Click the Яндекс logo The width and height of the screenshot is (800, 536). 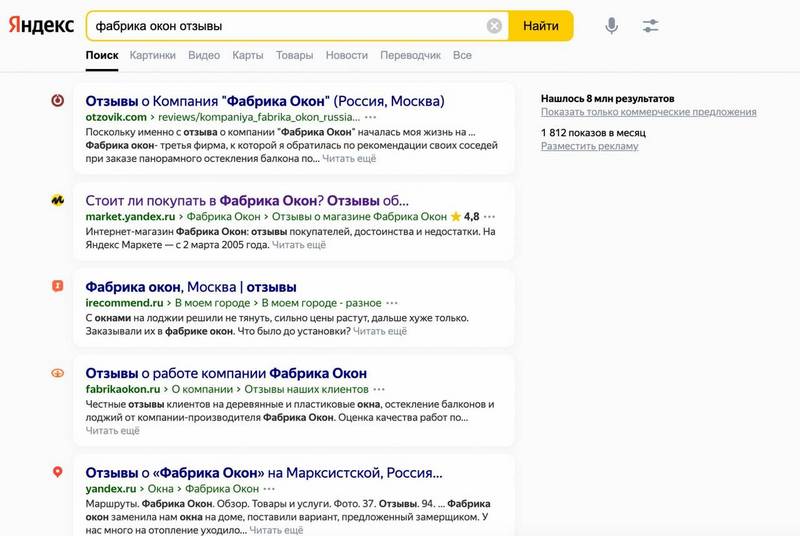(x=41, y=25)
